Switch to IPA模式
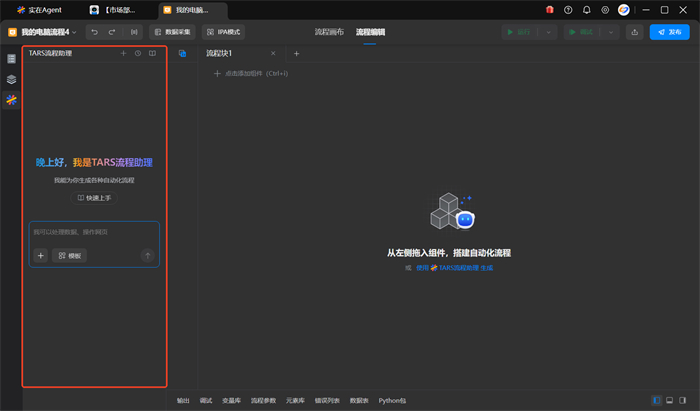Screen dimensions: 700x411 (x=223, y=32)
